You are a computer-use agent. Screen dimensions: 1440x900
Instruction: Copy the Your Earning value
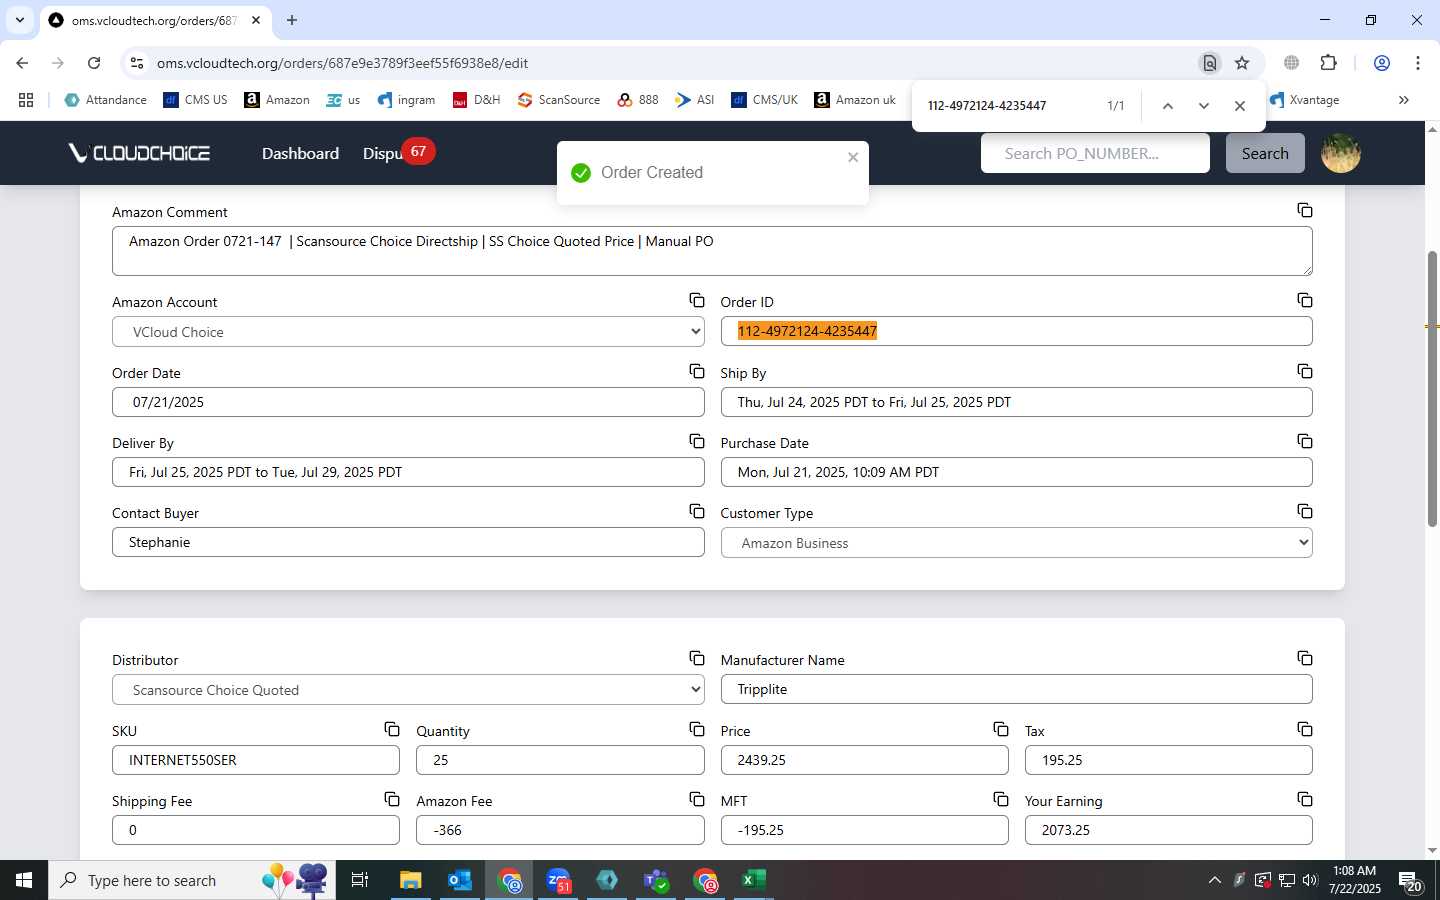pos(1305,799)
